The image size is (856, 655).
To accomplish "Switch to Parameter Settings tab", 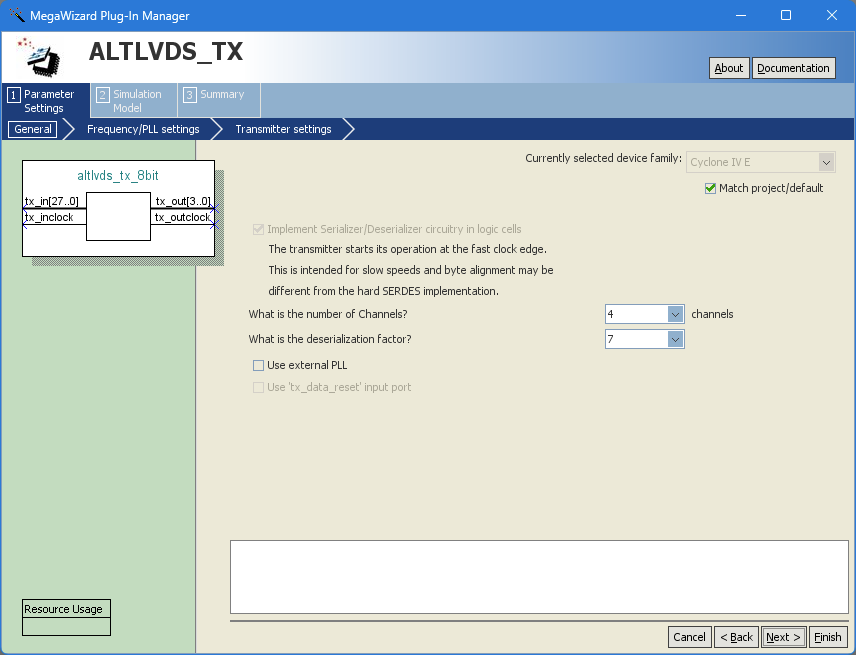I will tap(46, 101).
